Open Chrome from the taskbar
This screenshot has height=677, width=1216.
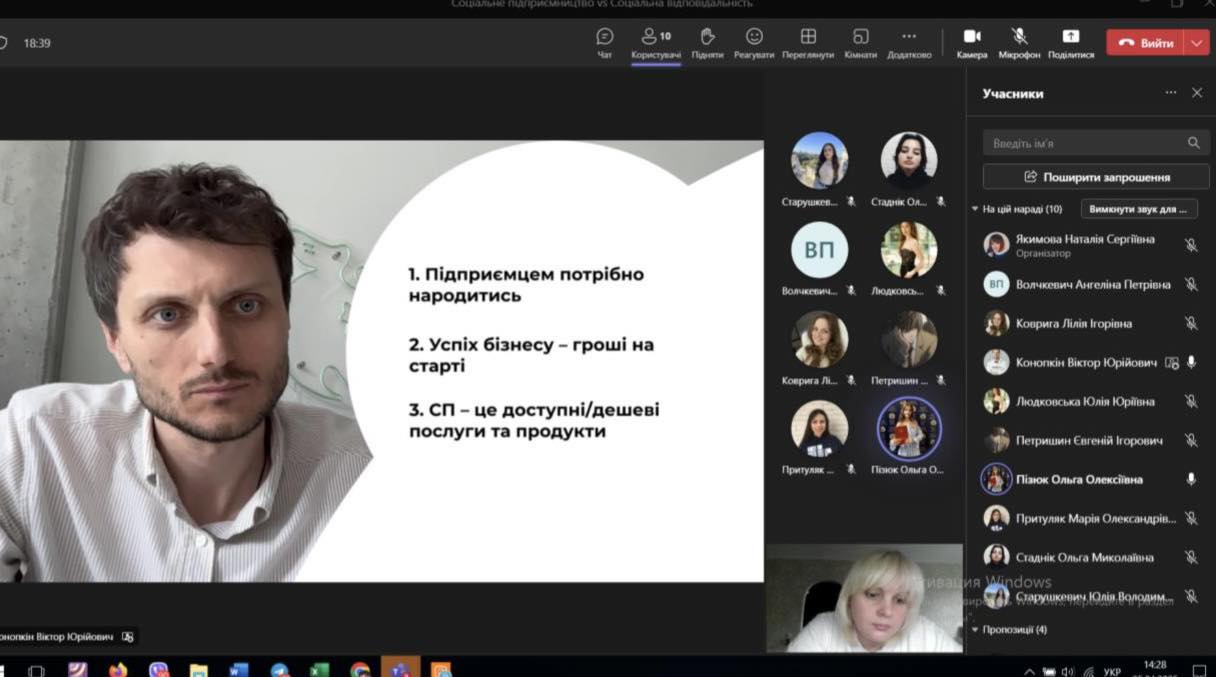tap(360, 669)
